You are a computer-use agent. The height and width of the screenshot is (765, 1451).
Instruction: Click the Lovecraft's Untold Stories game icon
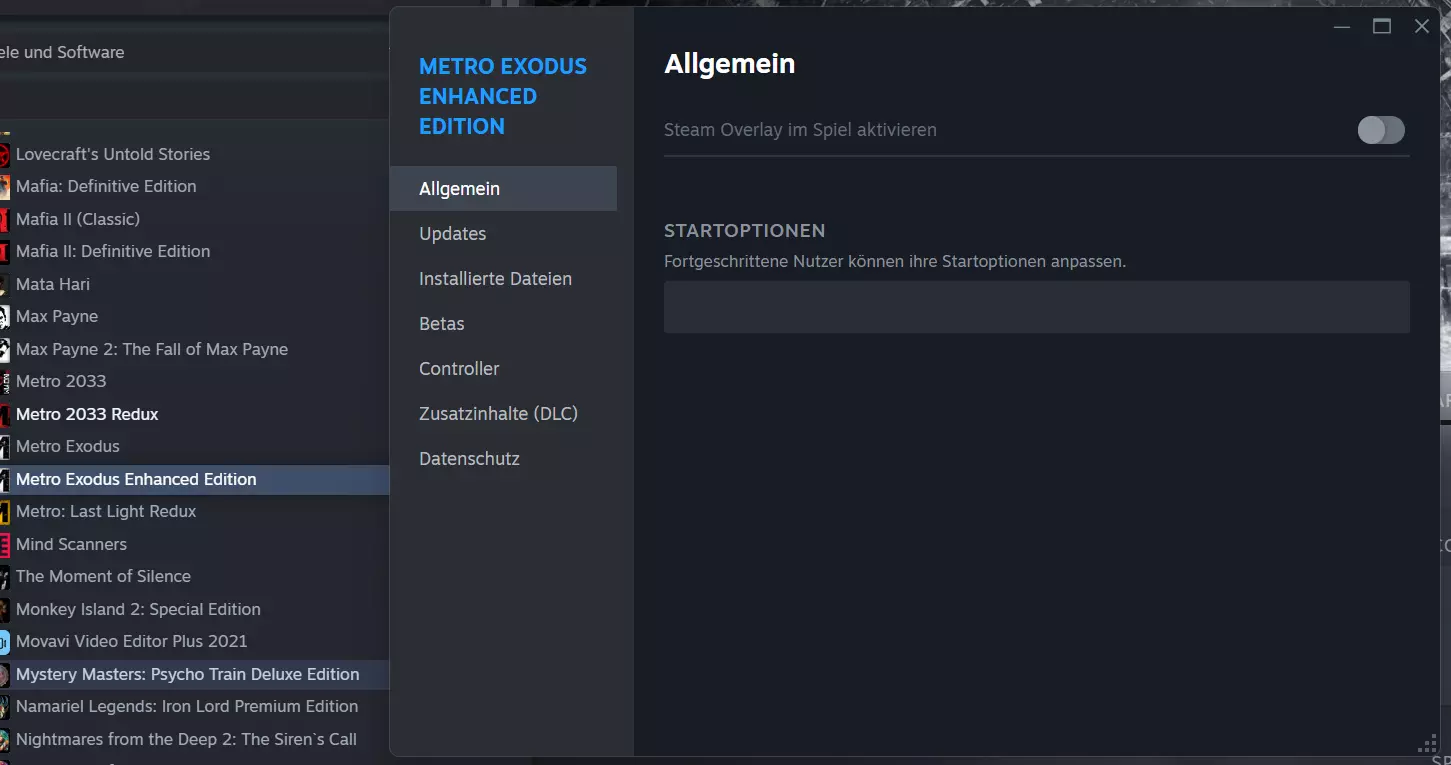(4, 154)
